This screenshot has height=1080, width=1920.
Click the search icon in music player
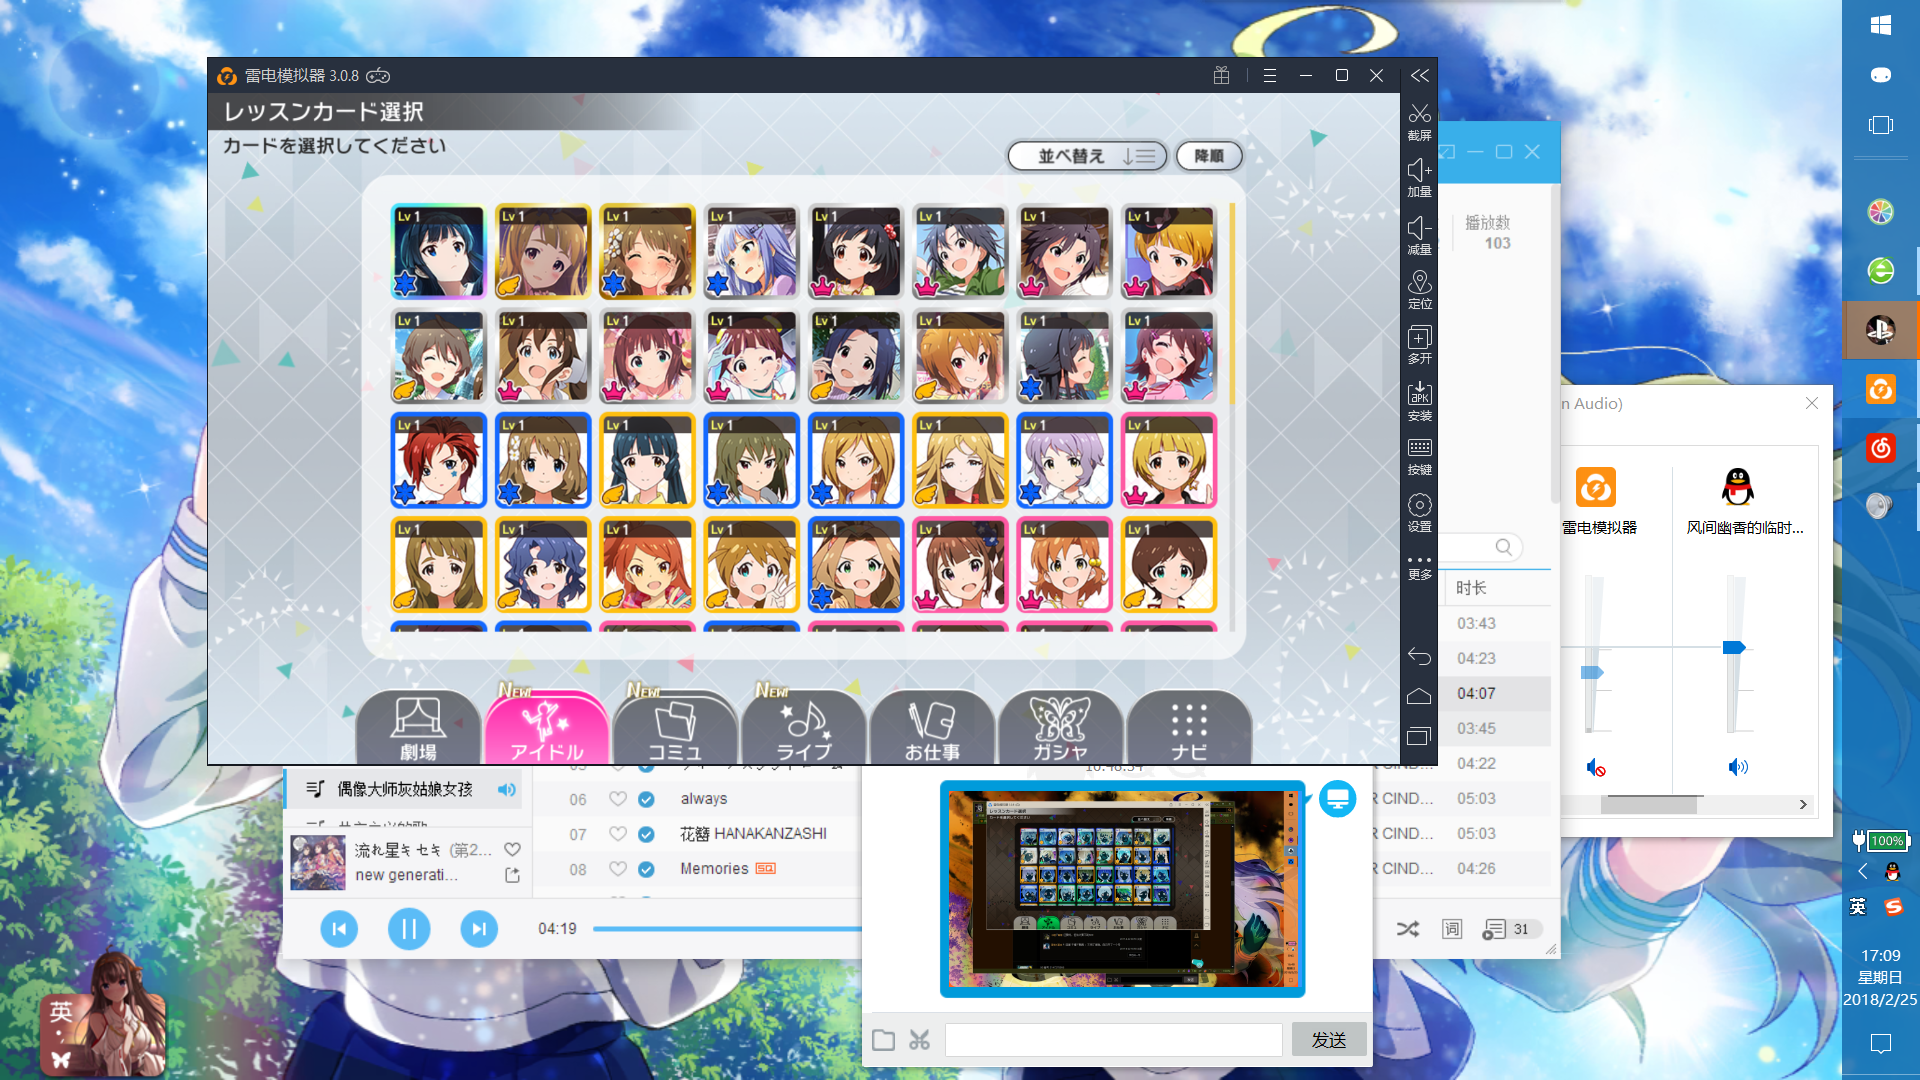[x=1503, y=547]
